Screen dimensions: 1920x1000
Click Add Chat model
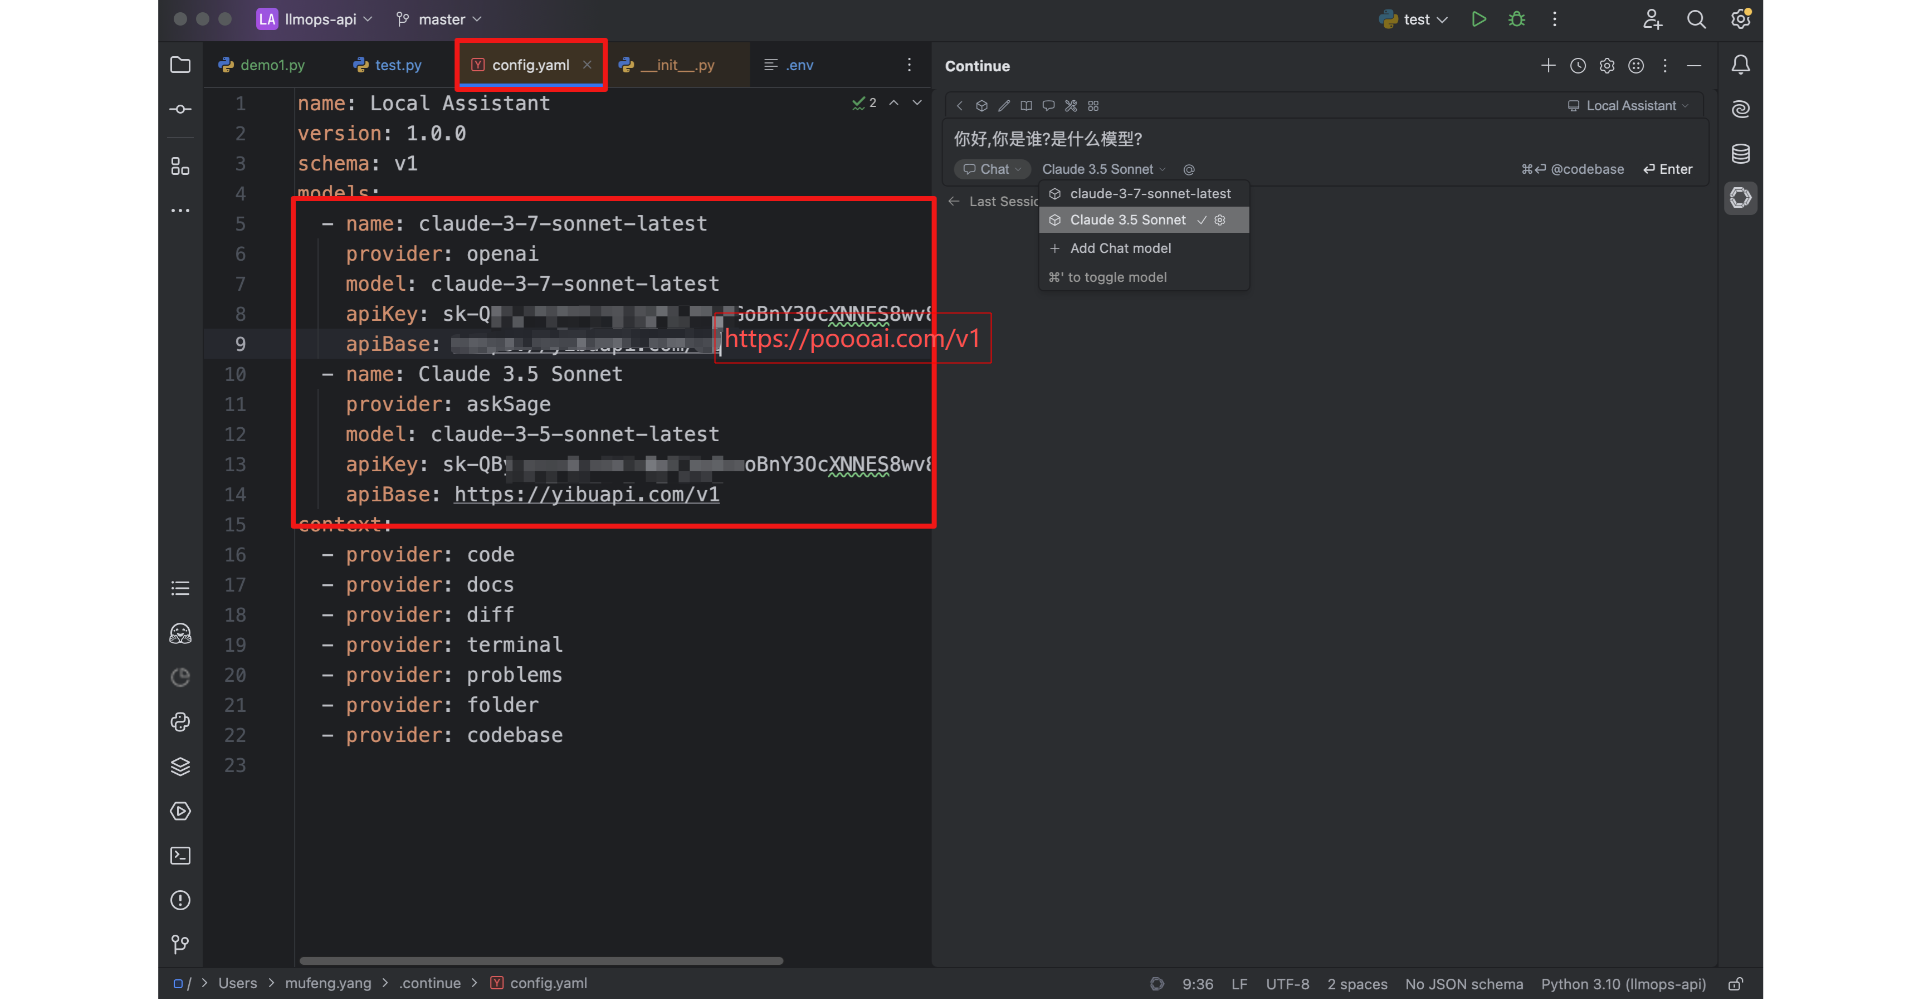point(1120,249)
